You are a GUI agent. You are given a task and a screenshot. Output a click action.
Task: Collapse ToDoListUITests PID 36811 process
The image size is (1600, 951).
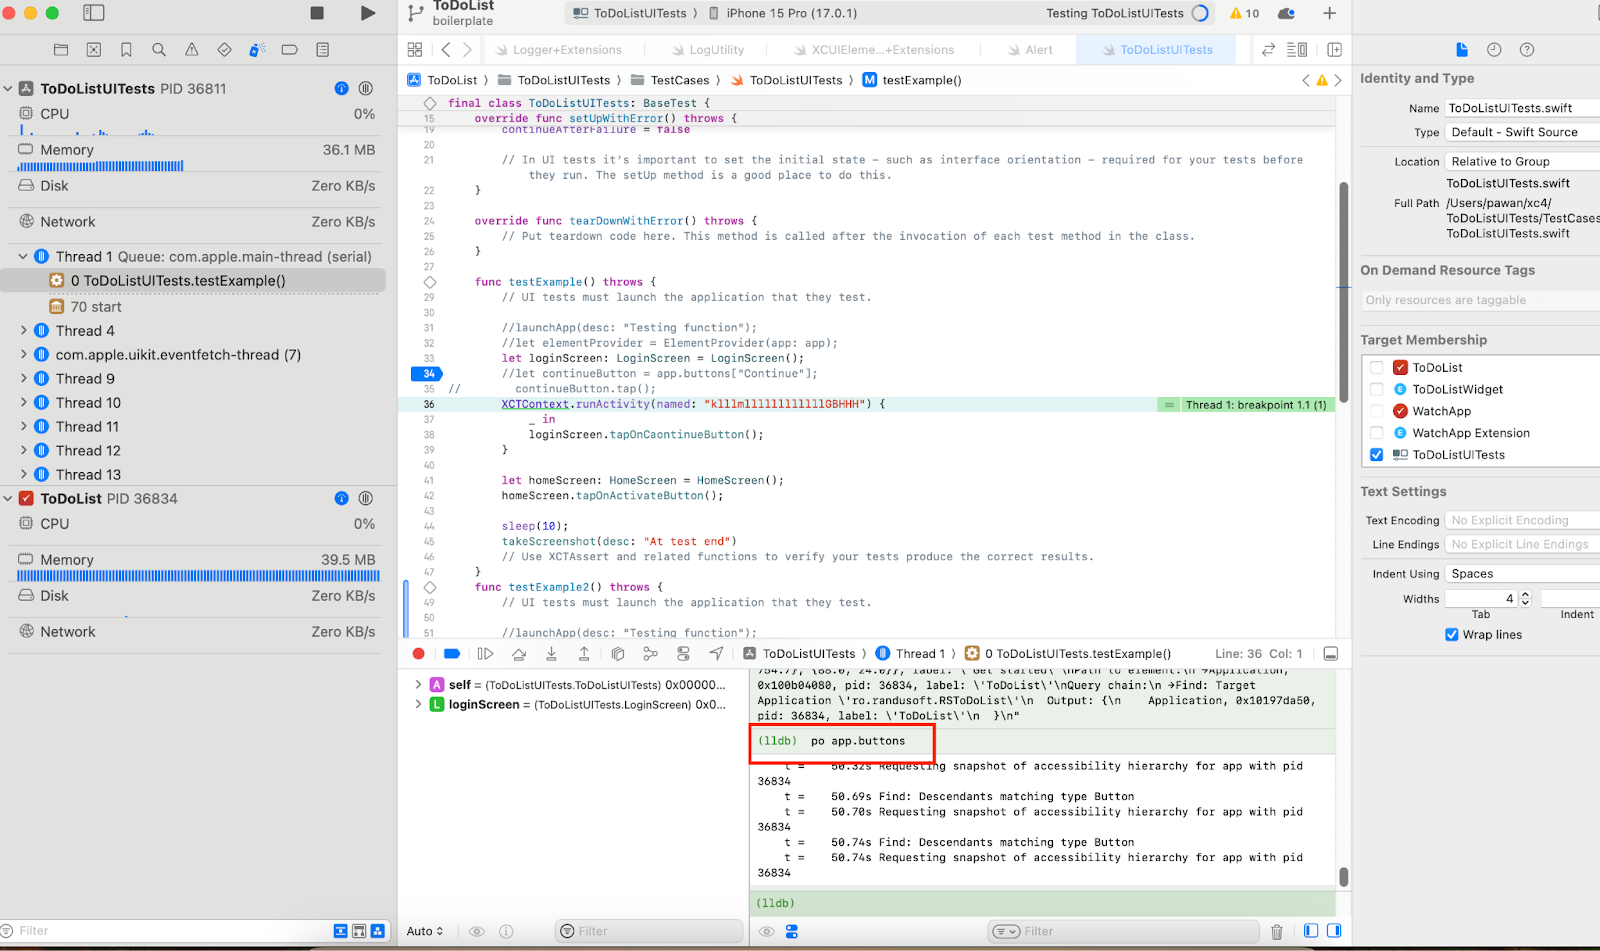[x=8, y=89]
